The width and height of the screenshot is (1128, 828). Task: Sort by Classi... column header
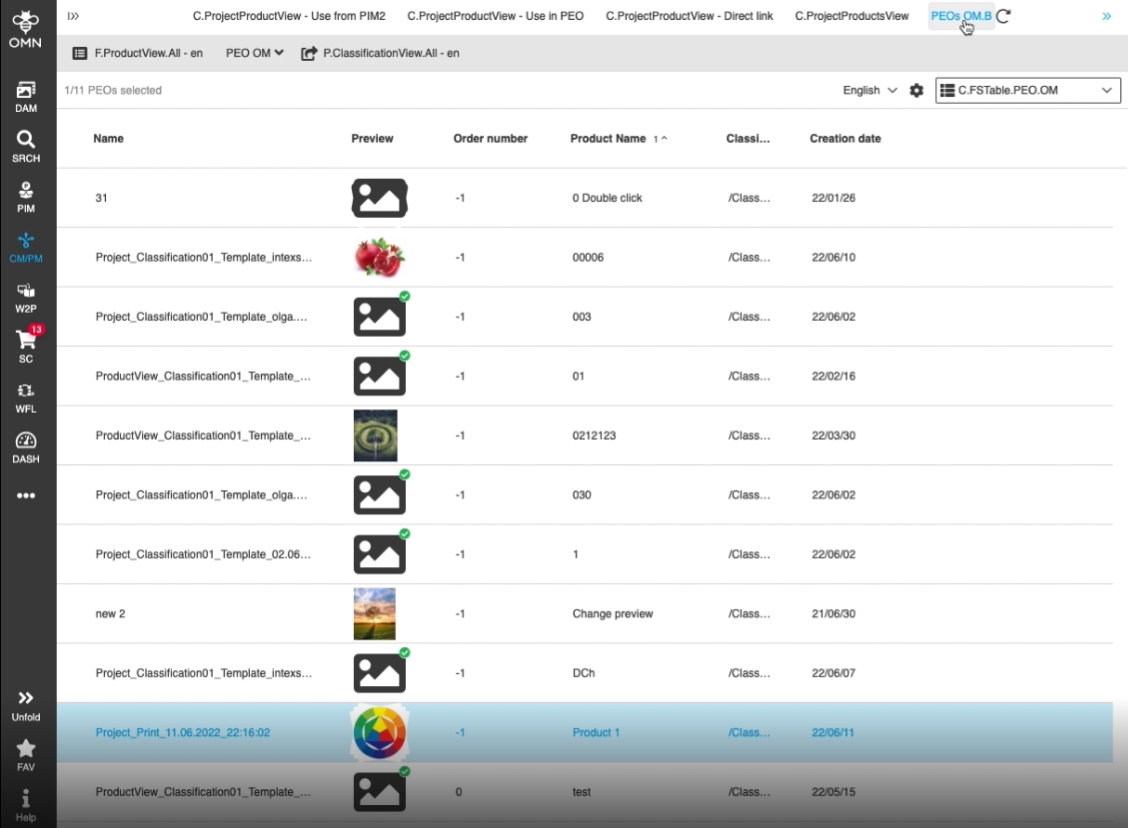click(748, 139)
